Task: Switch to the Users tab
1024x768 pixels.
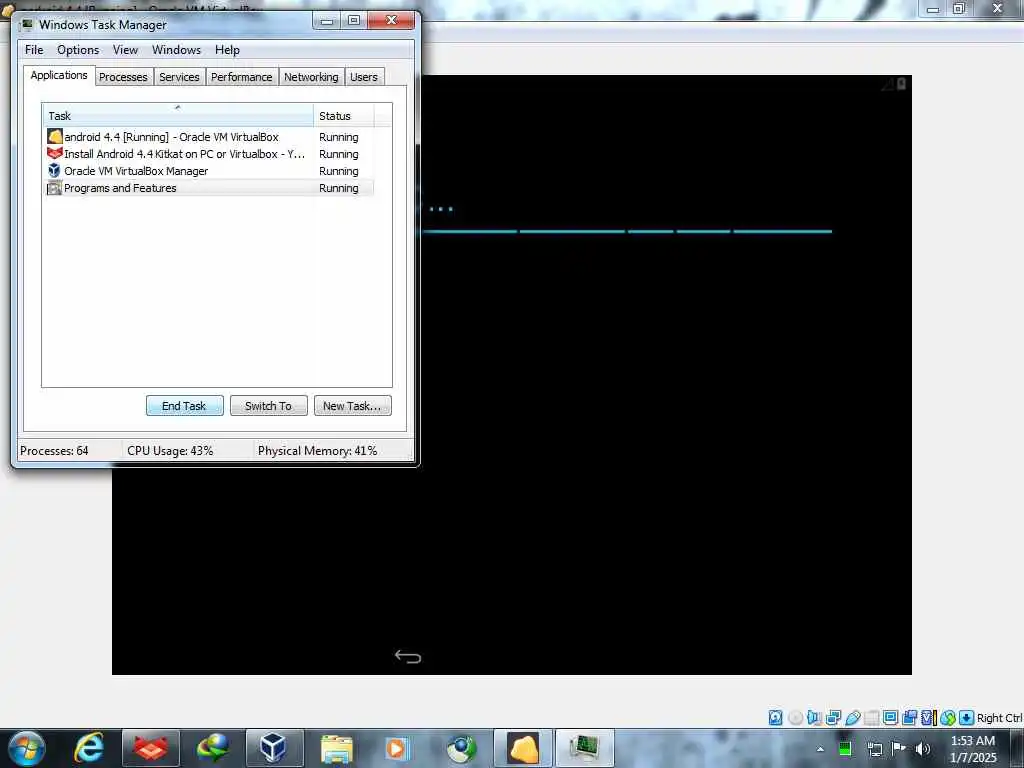Action: pos(364,77)
